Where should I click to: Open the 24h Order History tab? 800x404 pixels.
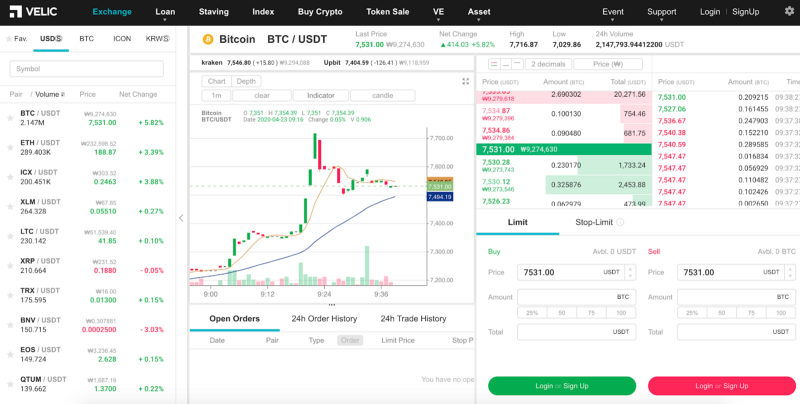pyautogui.click(x=324, y=319)
